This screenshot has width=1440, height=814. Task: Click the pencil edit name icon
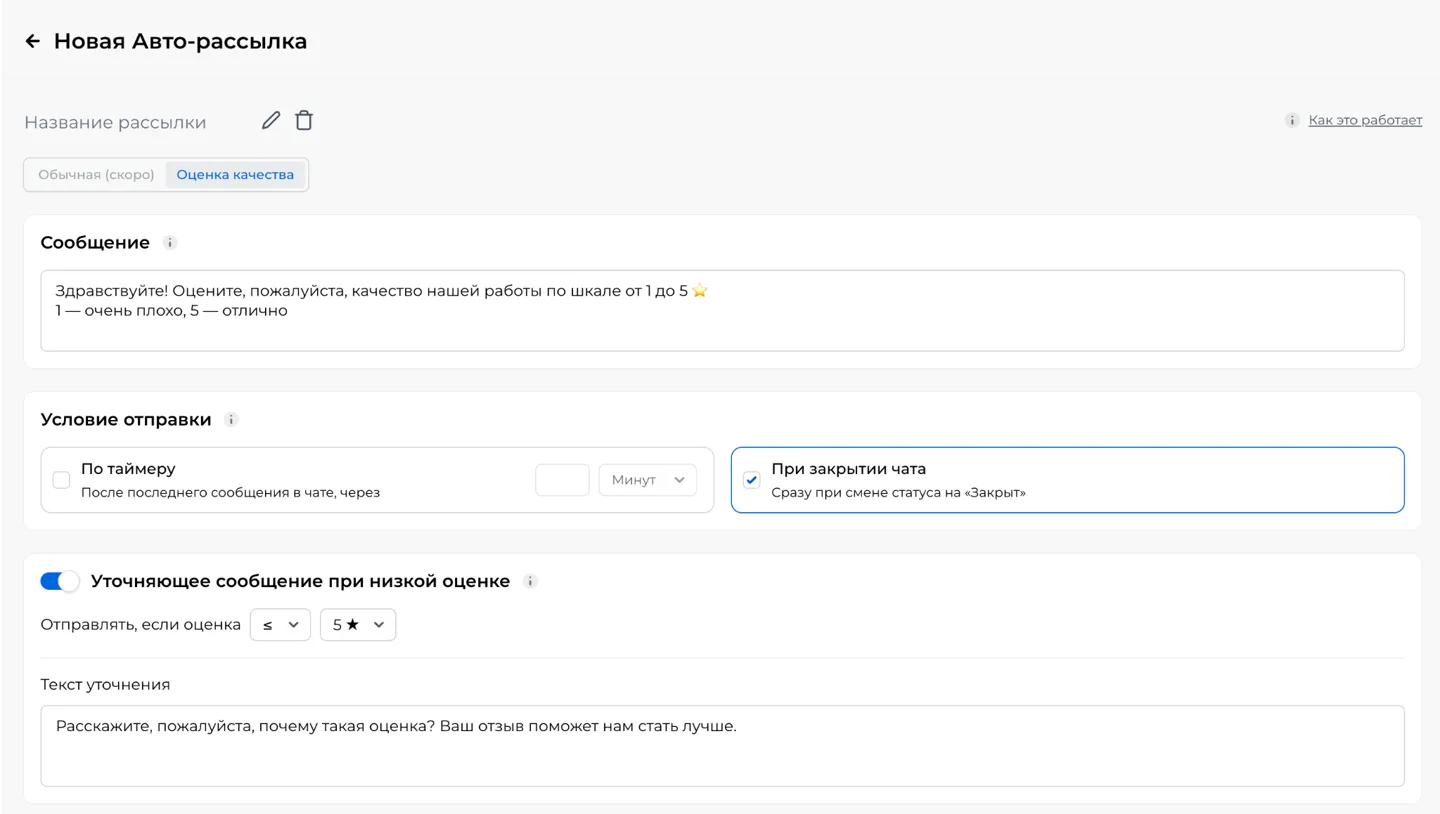tap(271, 120)
